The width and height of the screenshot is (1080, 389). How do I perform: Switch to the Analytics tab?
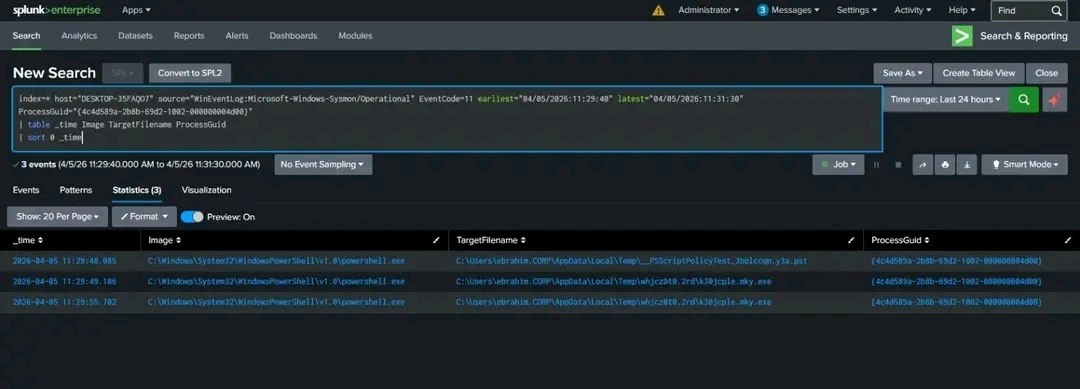click(x=79, y=36)
